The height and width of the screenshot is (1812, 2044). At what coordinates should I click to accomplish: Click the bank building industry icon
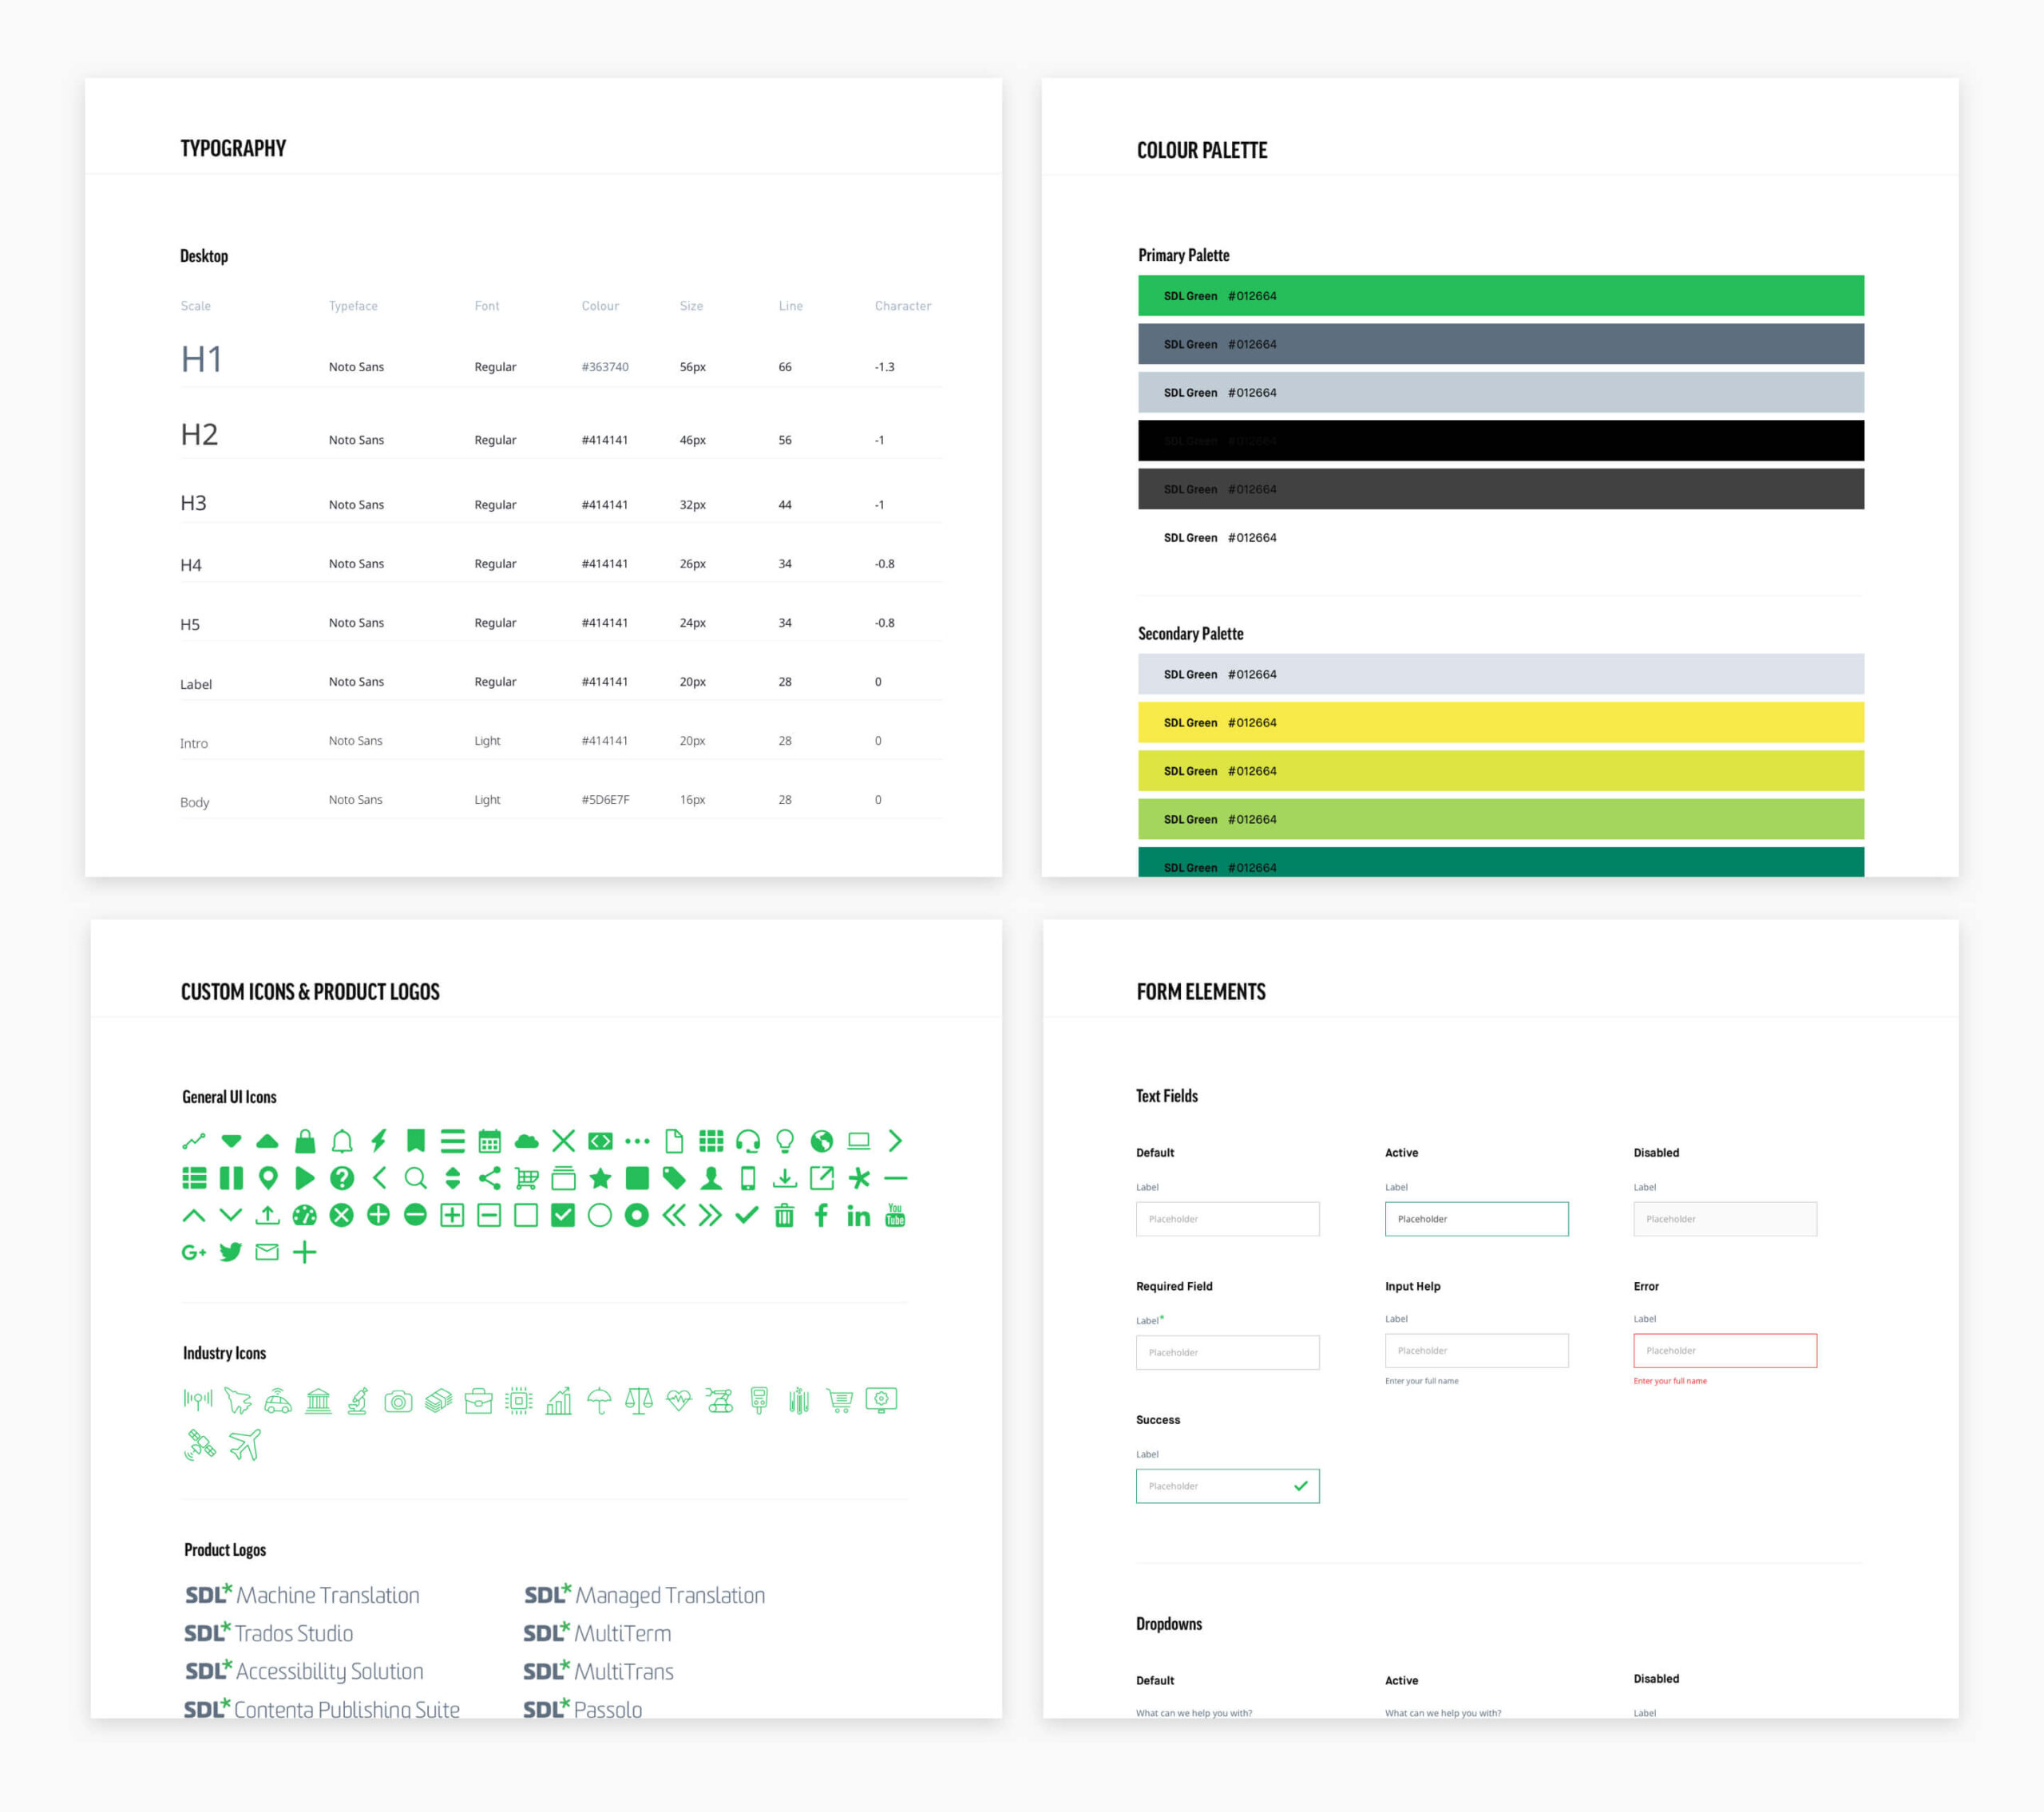pyautogui.click(x=318, y=1401)
